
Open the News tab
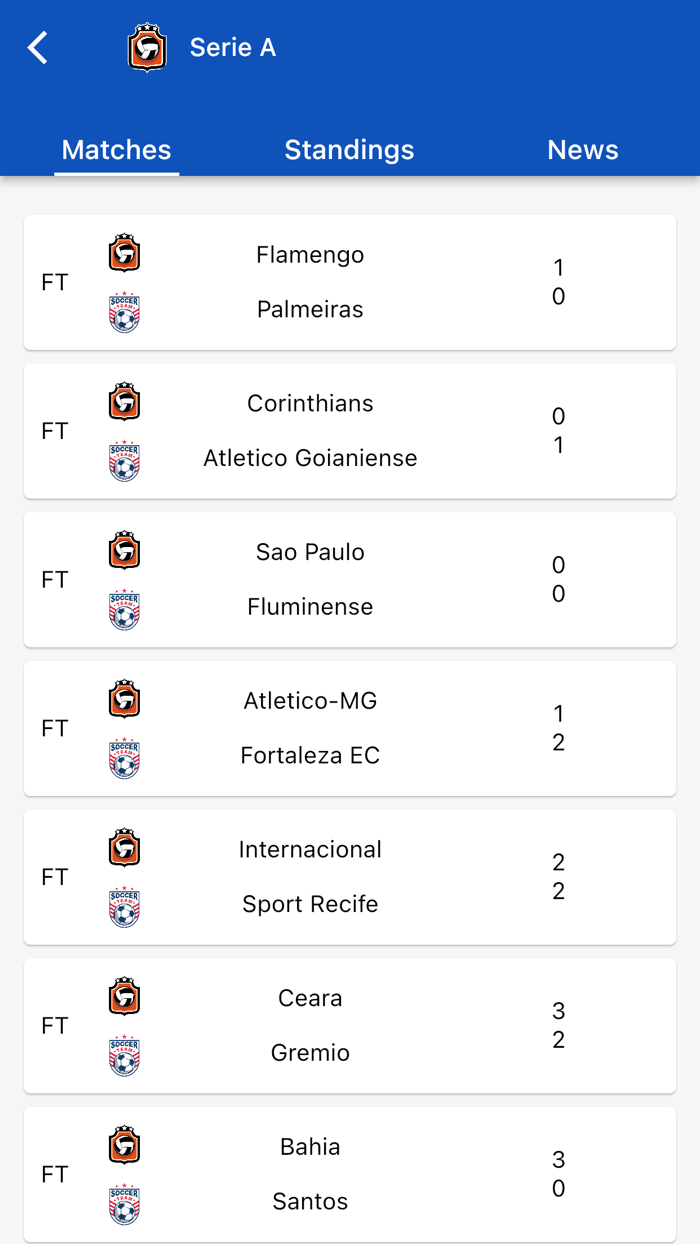583,149
